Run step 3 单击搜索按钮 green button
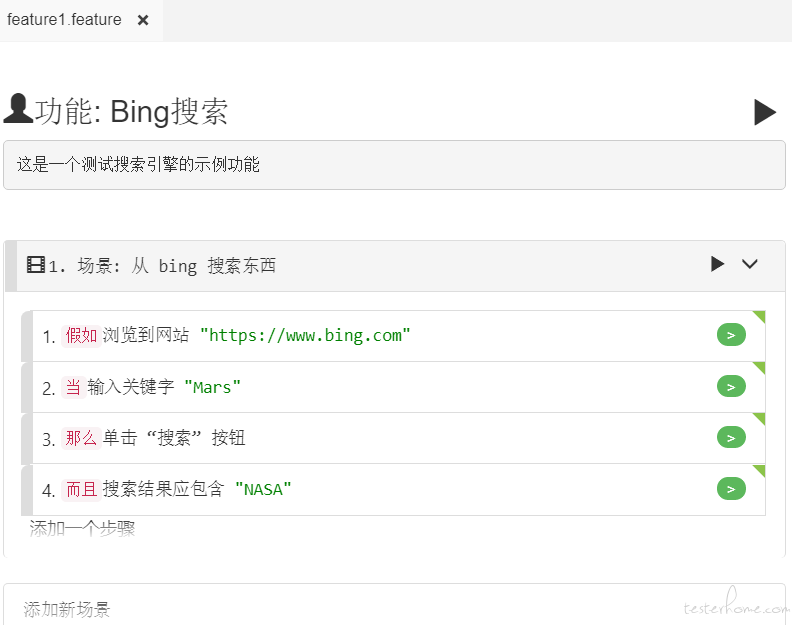 (731, 438)
